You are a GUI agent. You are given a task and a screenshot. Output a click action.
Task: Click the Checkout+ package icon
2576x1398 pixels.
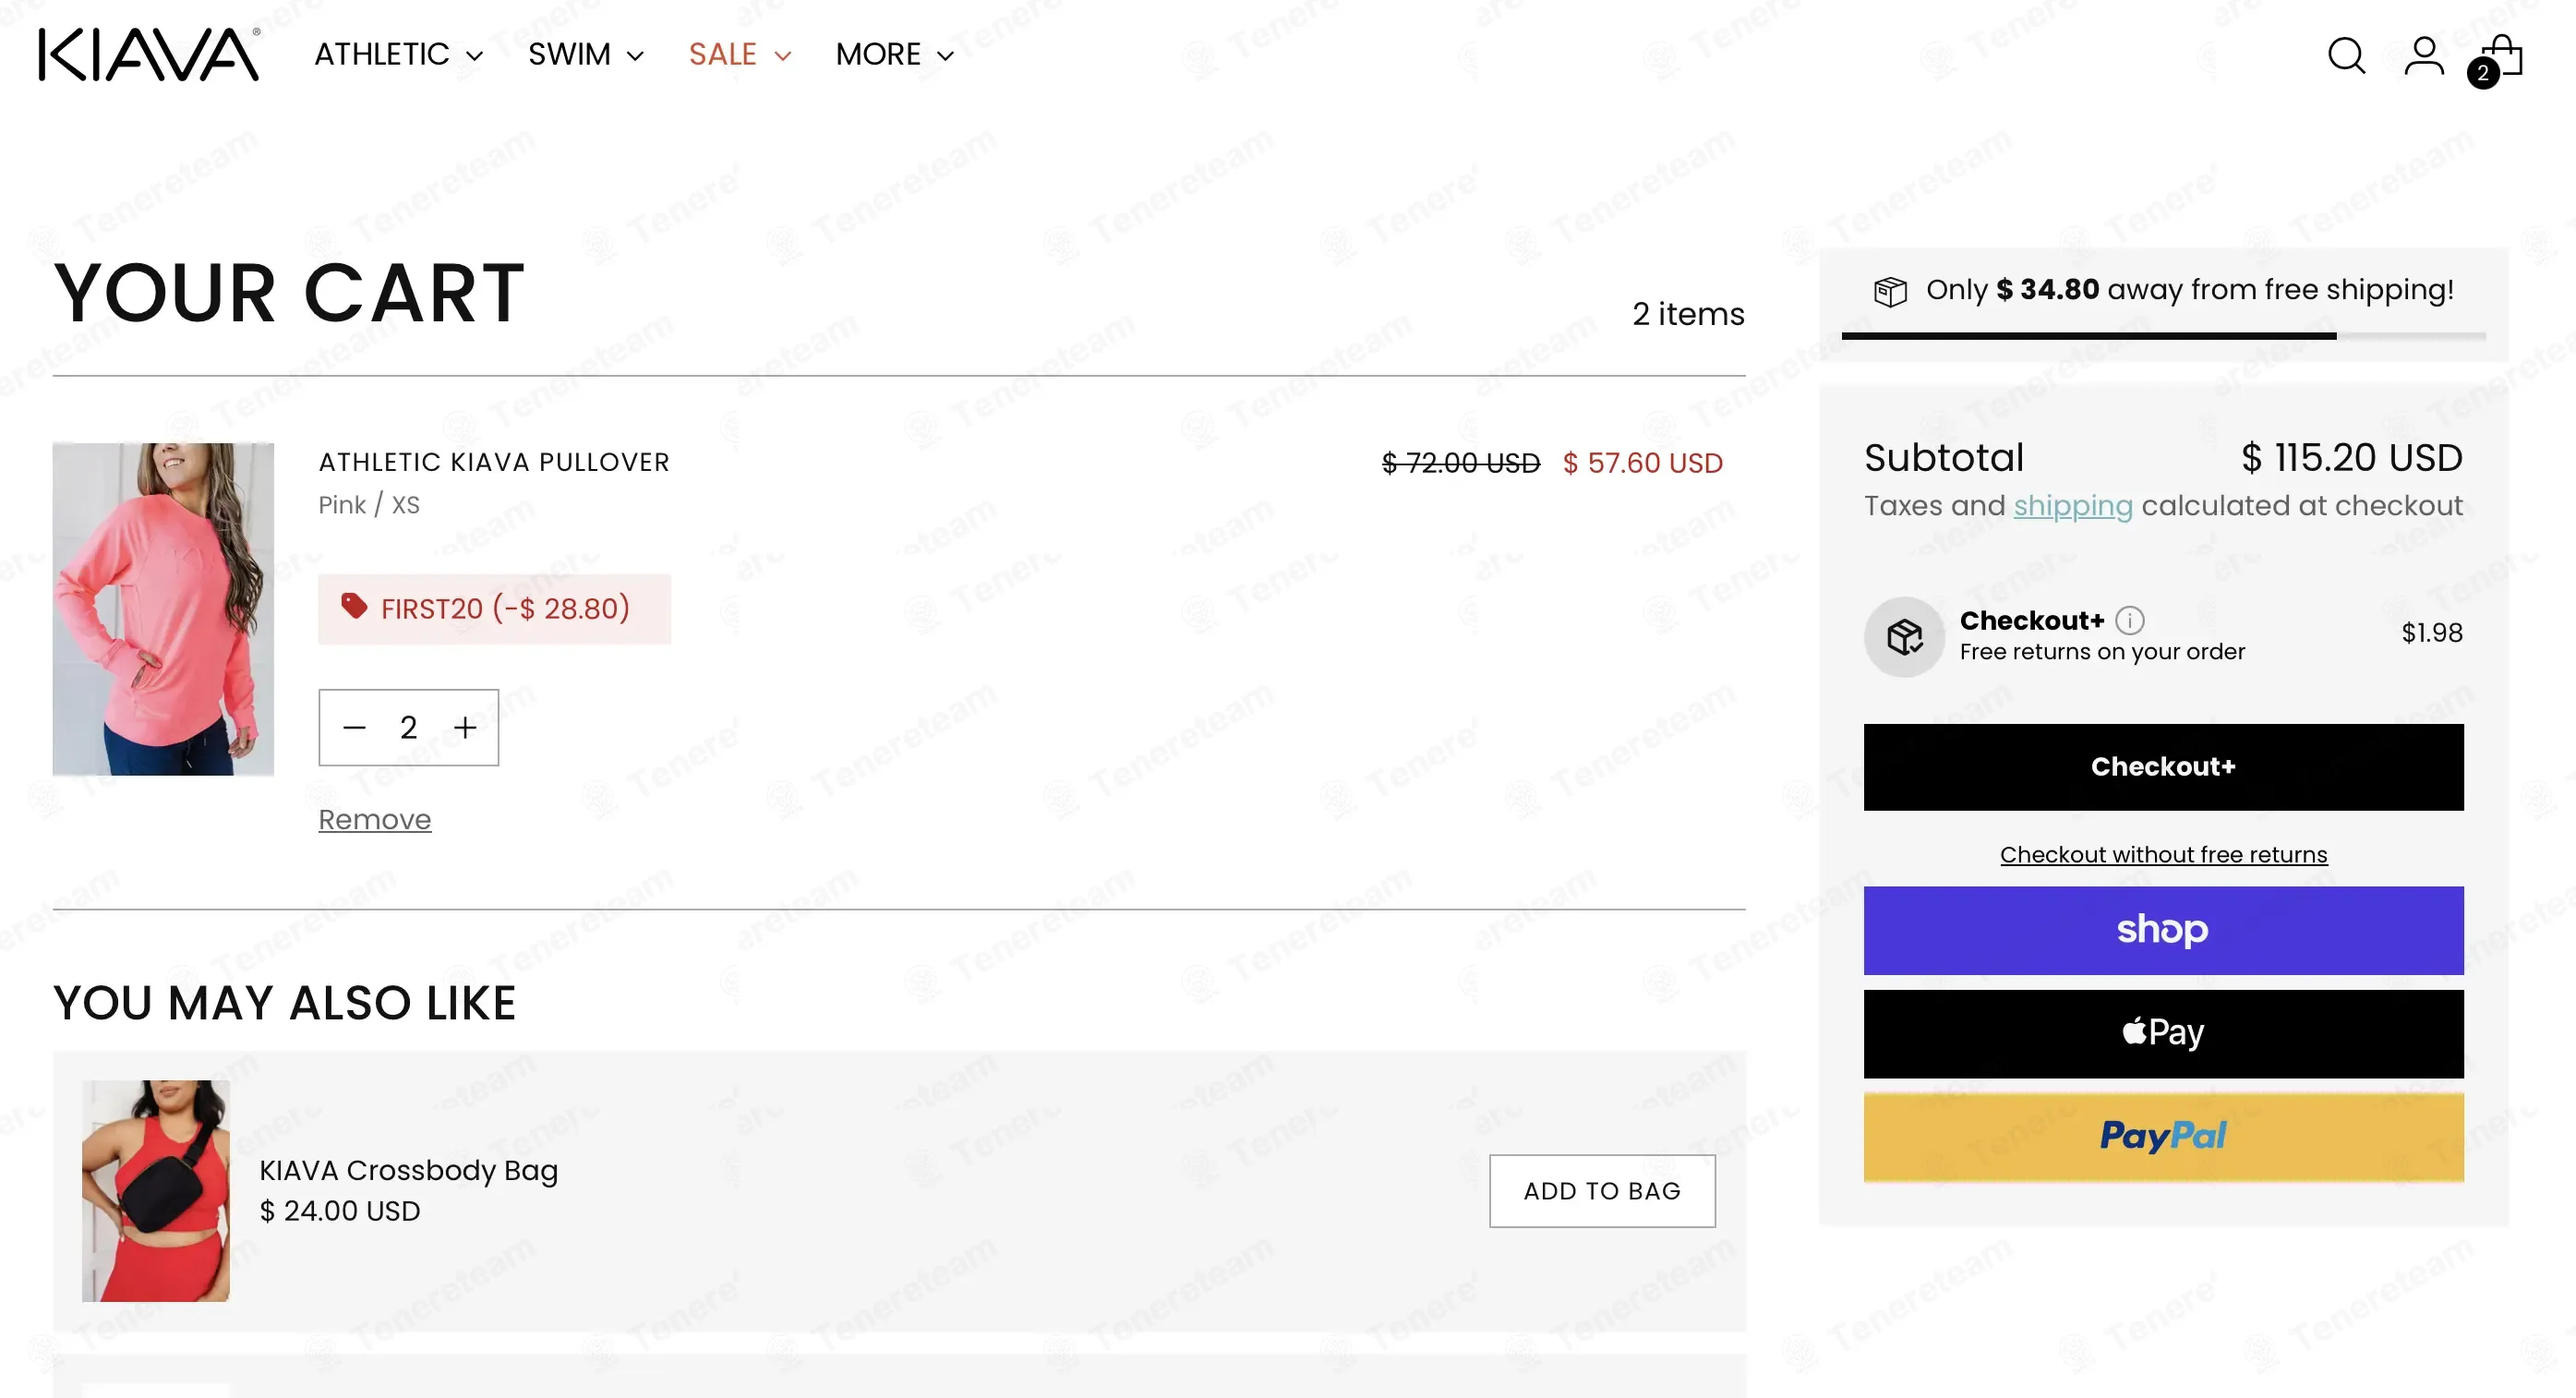pyautogui.click(x=1905, y=637)
